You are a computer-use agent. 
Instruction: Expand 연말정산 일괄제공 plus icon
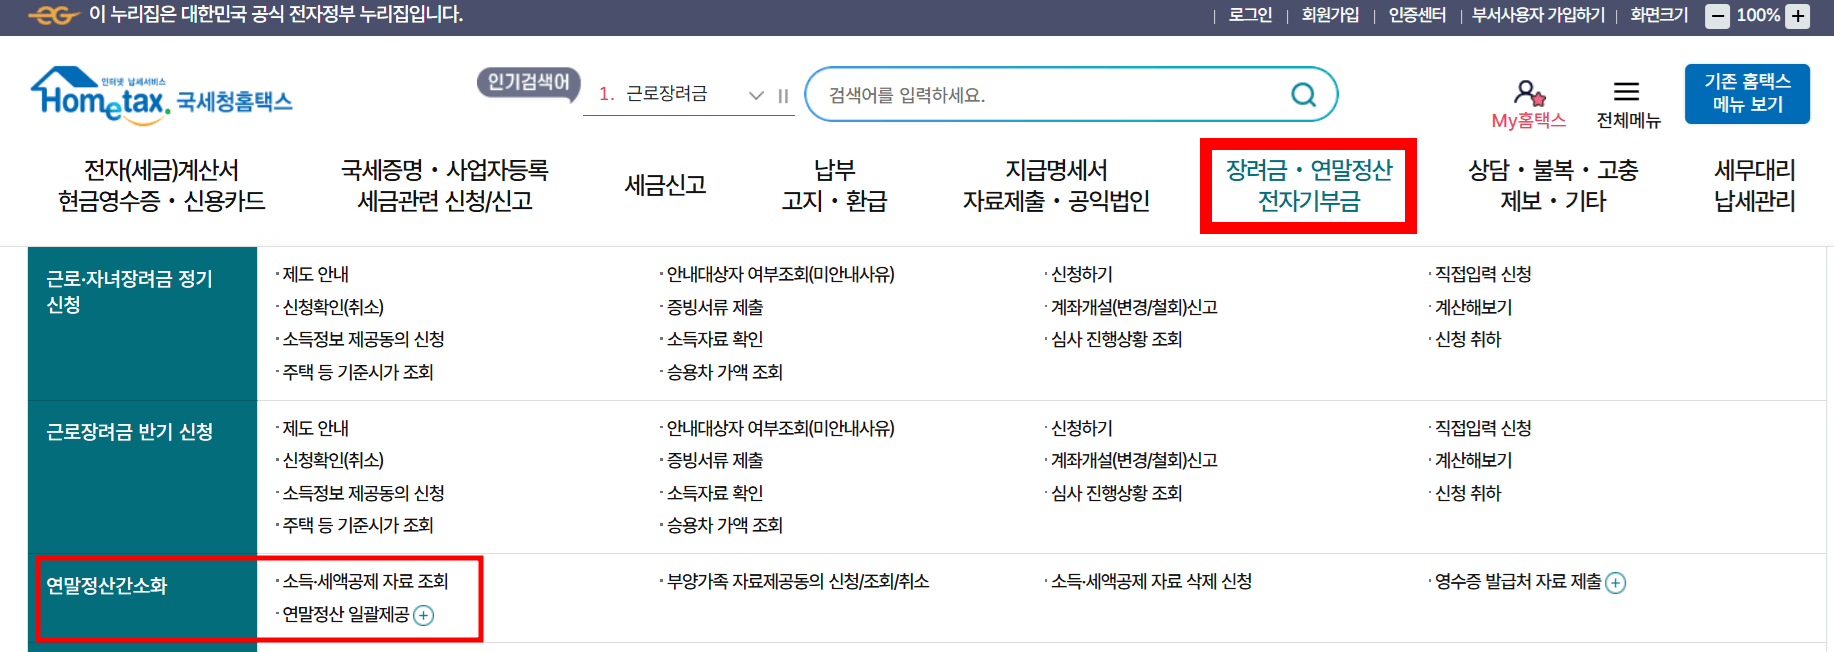click(x=424, y=615)
